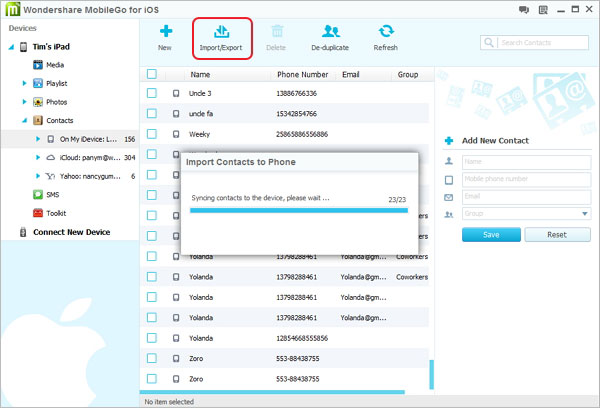Screen dimensions: 600x408
Task: Click the person icon beside Name field
Action: [x=449, y=162]
